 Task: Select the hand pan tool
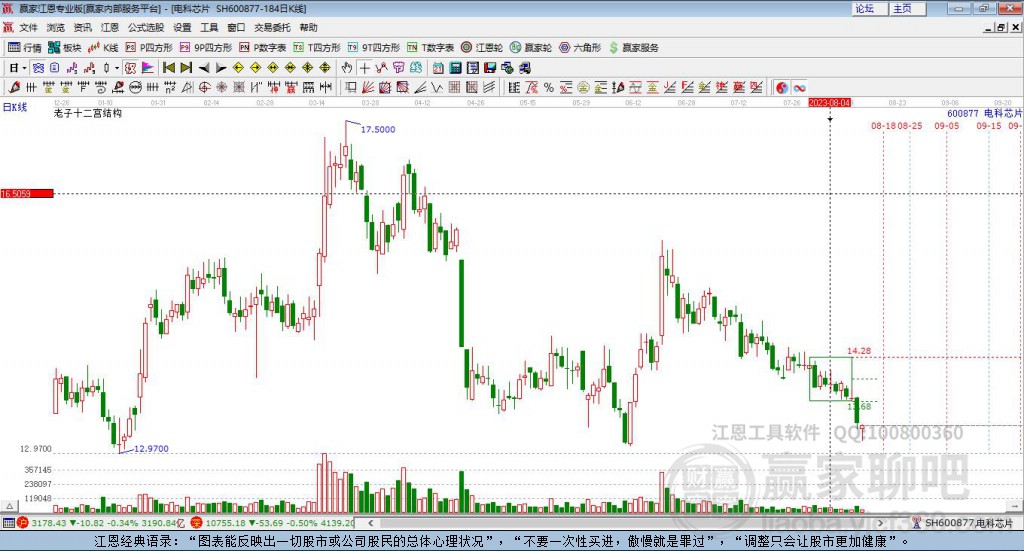347,68
